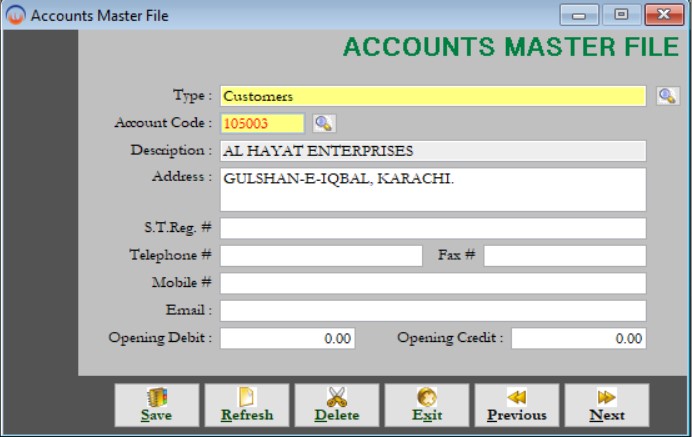Click the Opening Credit amount field
This screenshot has width=692, height=437.
coord(579,338)
